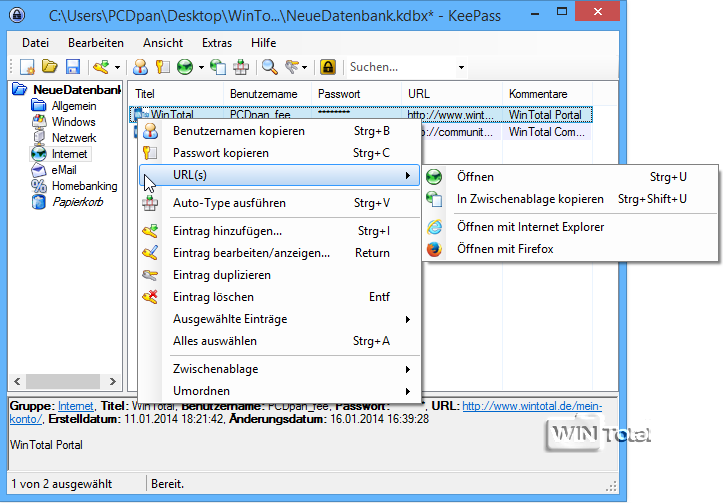Sort entries by Titel column header
Image resolution: width=723 pixels, height=503 pixels.
pos(176,94)
